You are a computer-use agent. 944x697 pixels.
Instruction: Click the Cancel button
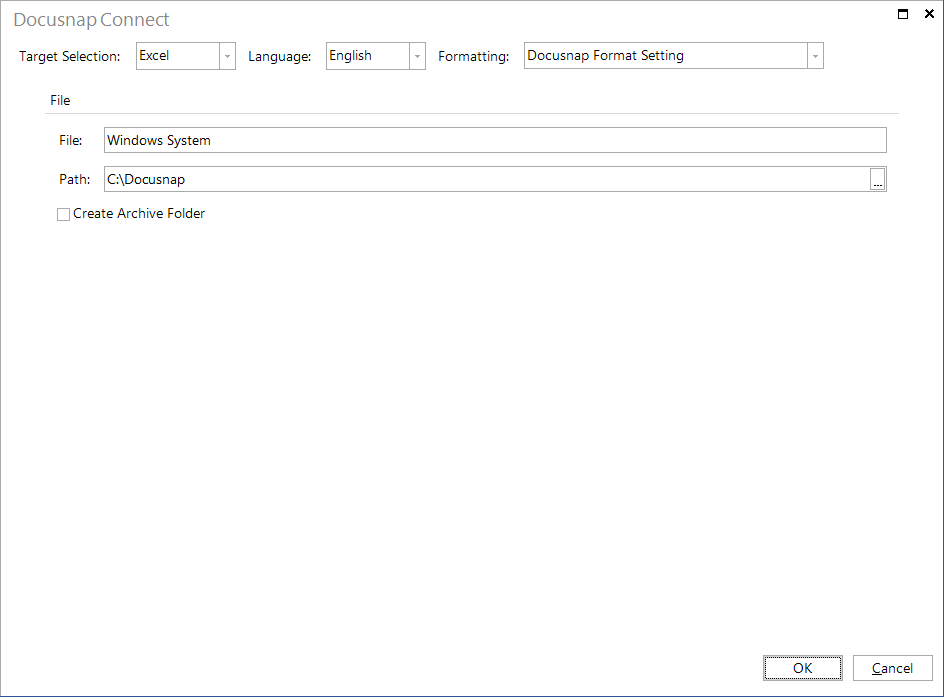tap(892, 668)
